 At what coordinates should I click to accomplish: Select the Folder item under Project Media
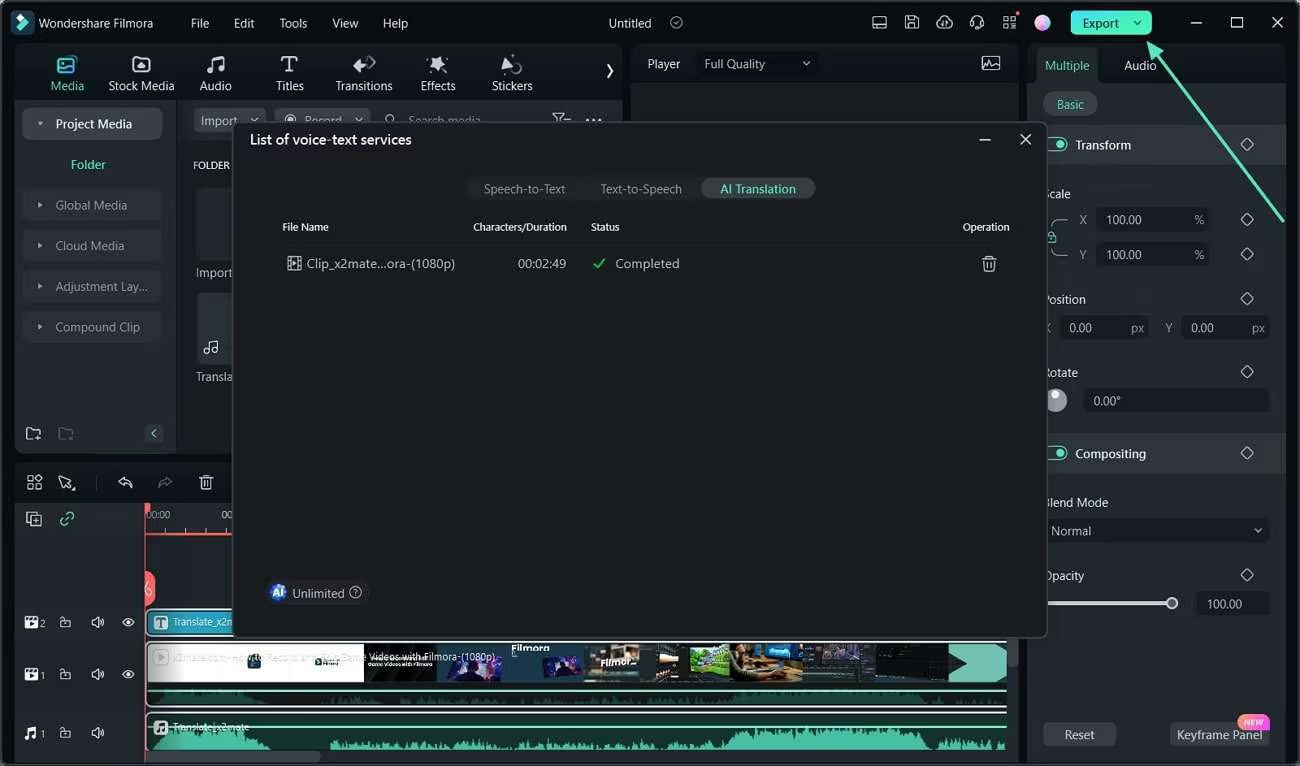tap(88, 164)
